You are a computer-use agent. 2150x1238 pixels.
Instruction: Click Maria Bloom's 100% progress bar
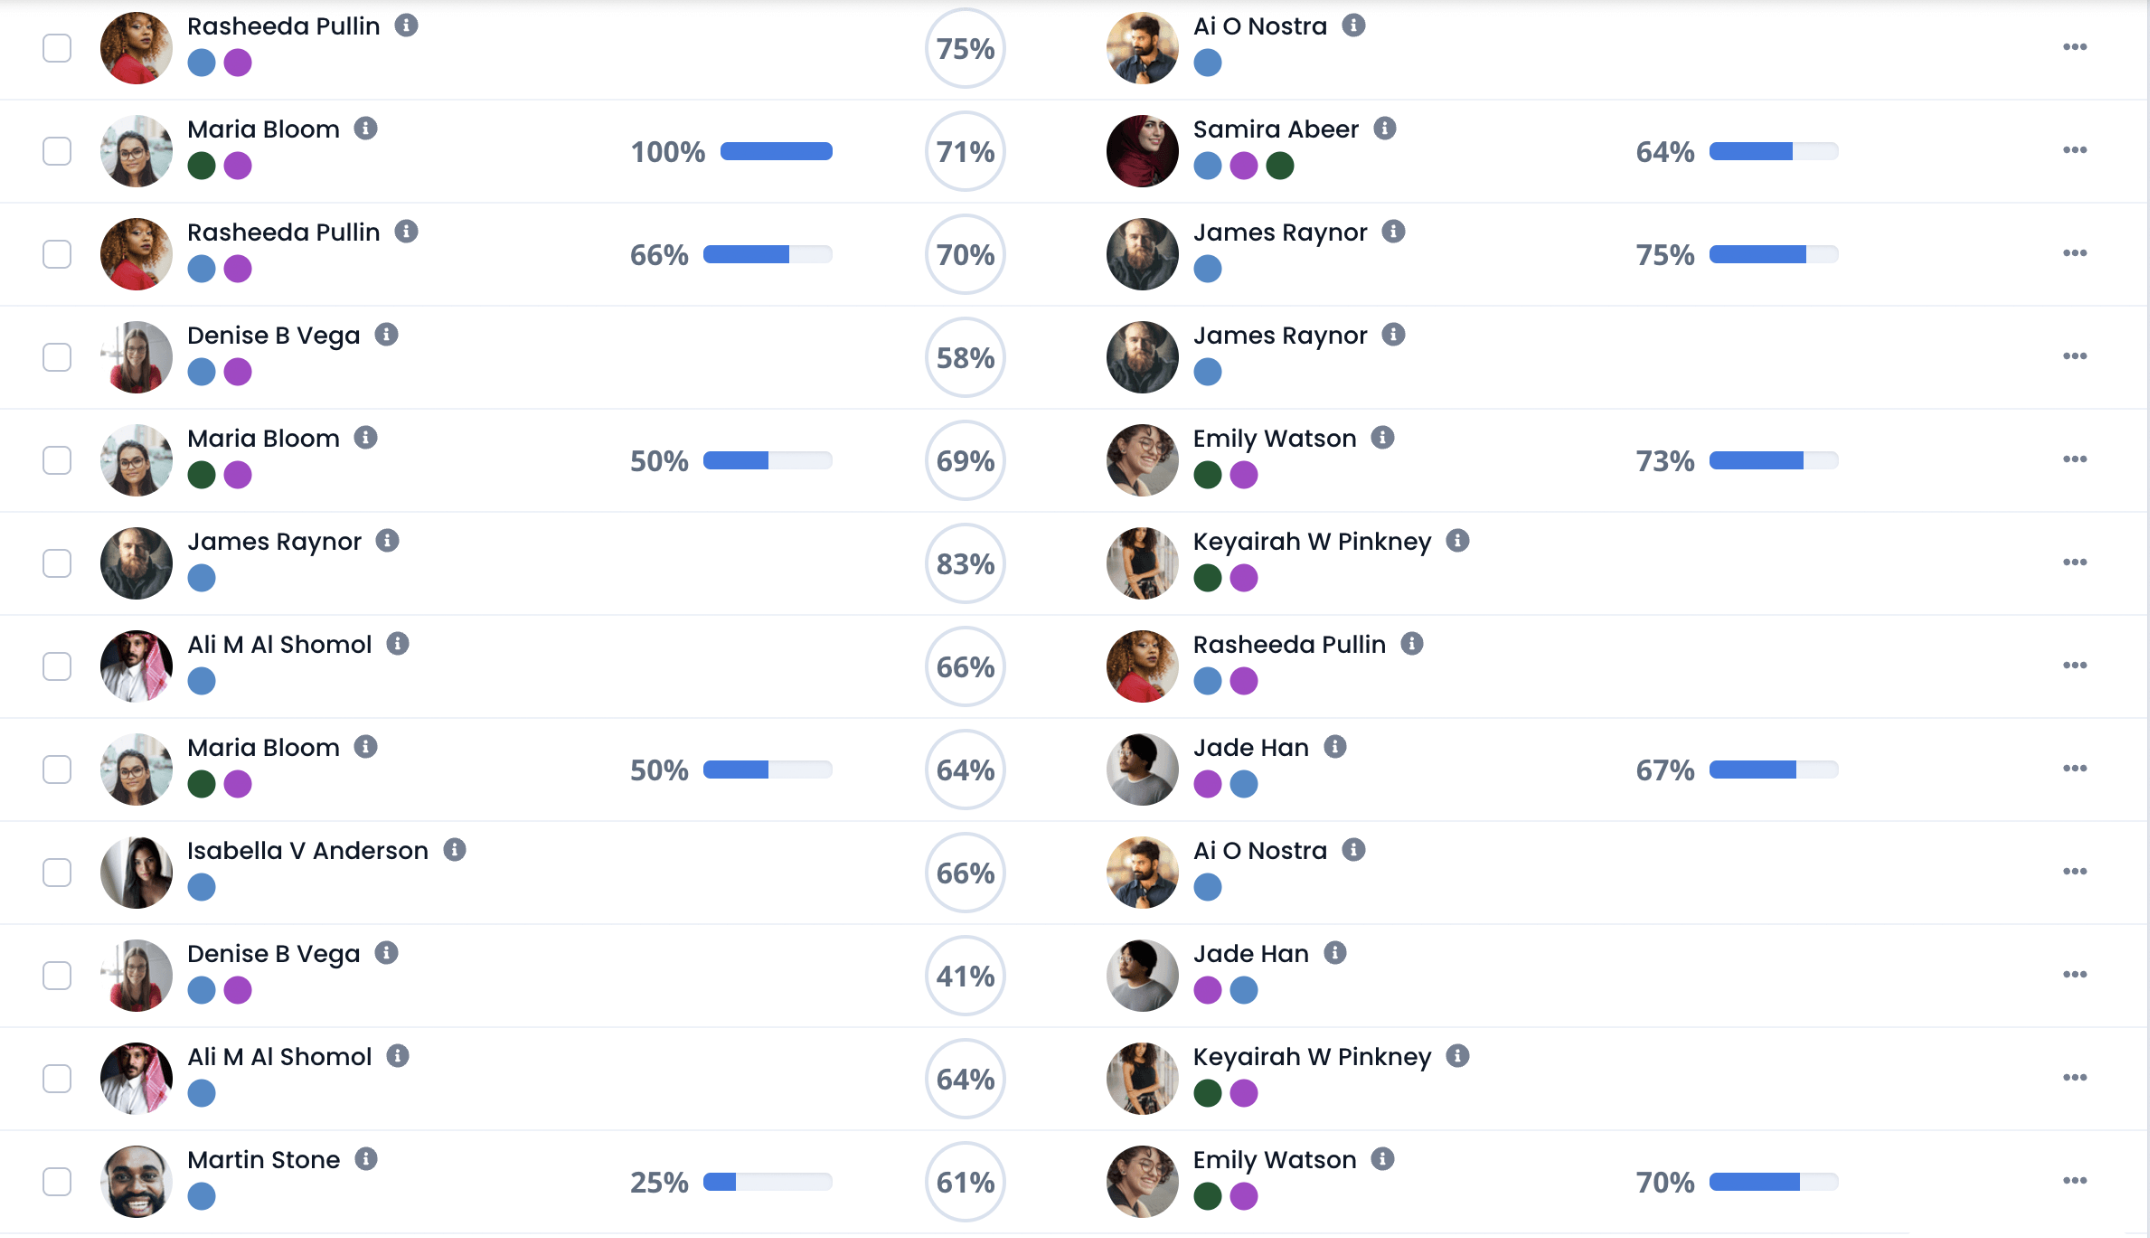click(x=776, y=151)
